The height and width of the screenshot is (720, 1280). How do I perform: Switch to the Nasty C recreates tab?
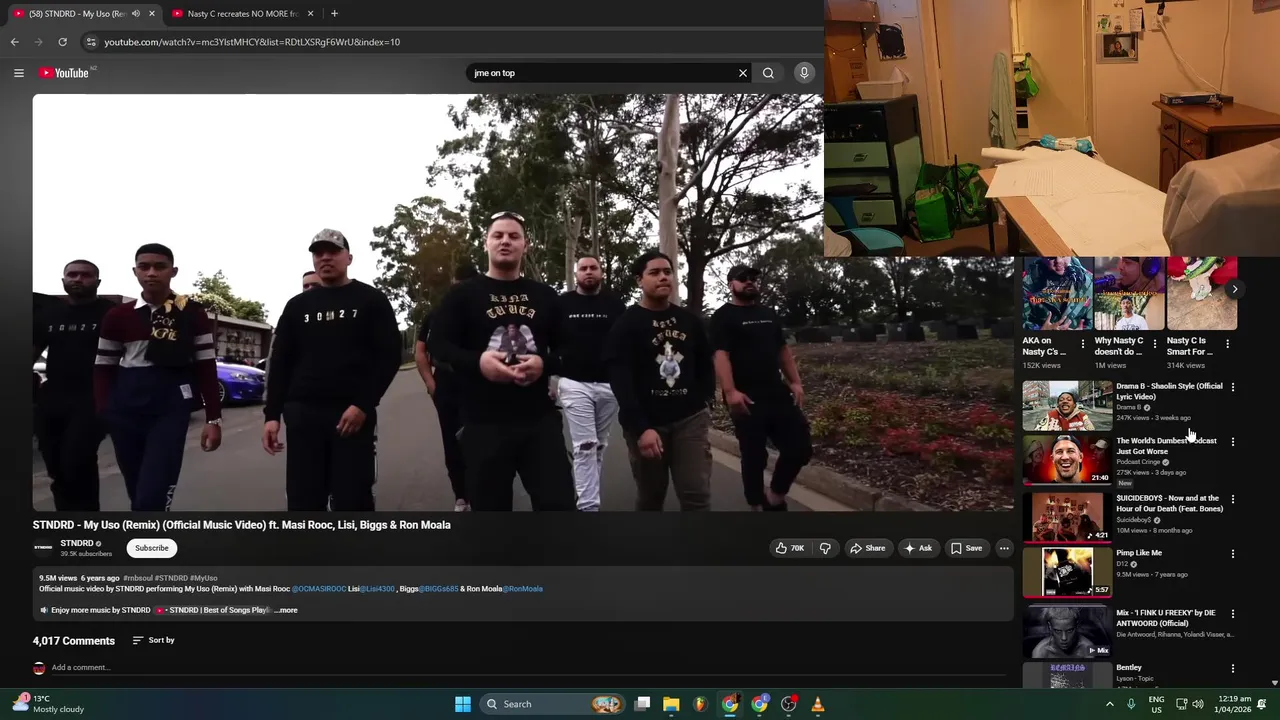click(243, 14)
